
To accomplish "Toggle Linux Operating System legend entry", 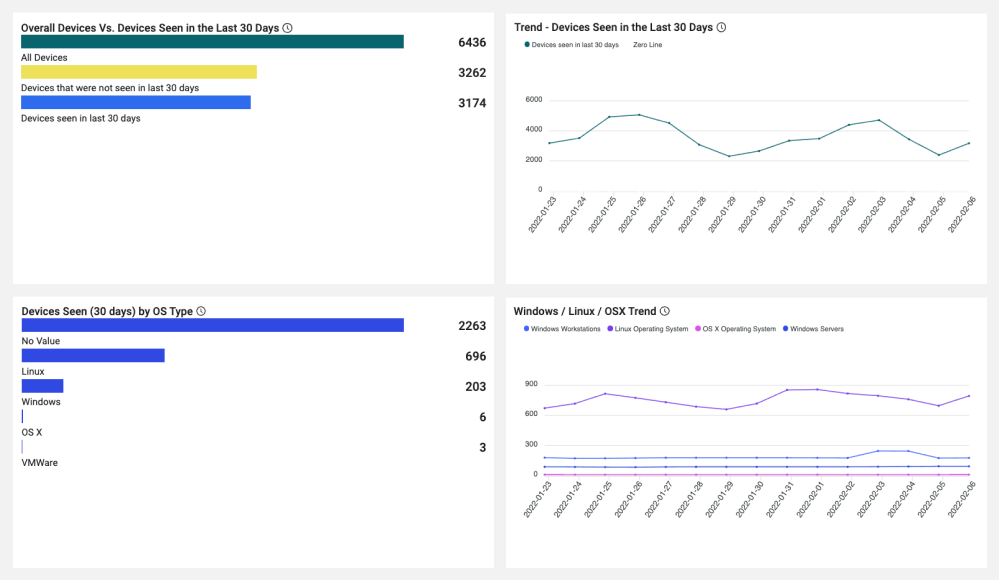I will tap(648, 329).
